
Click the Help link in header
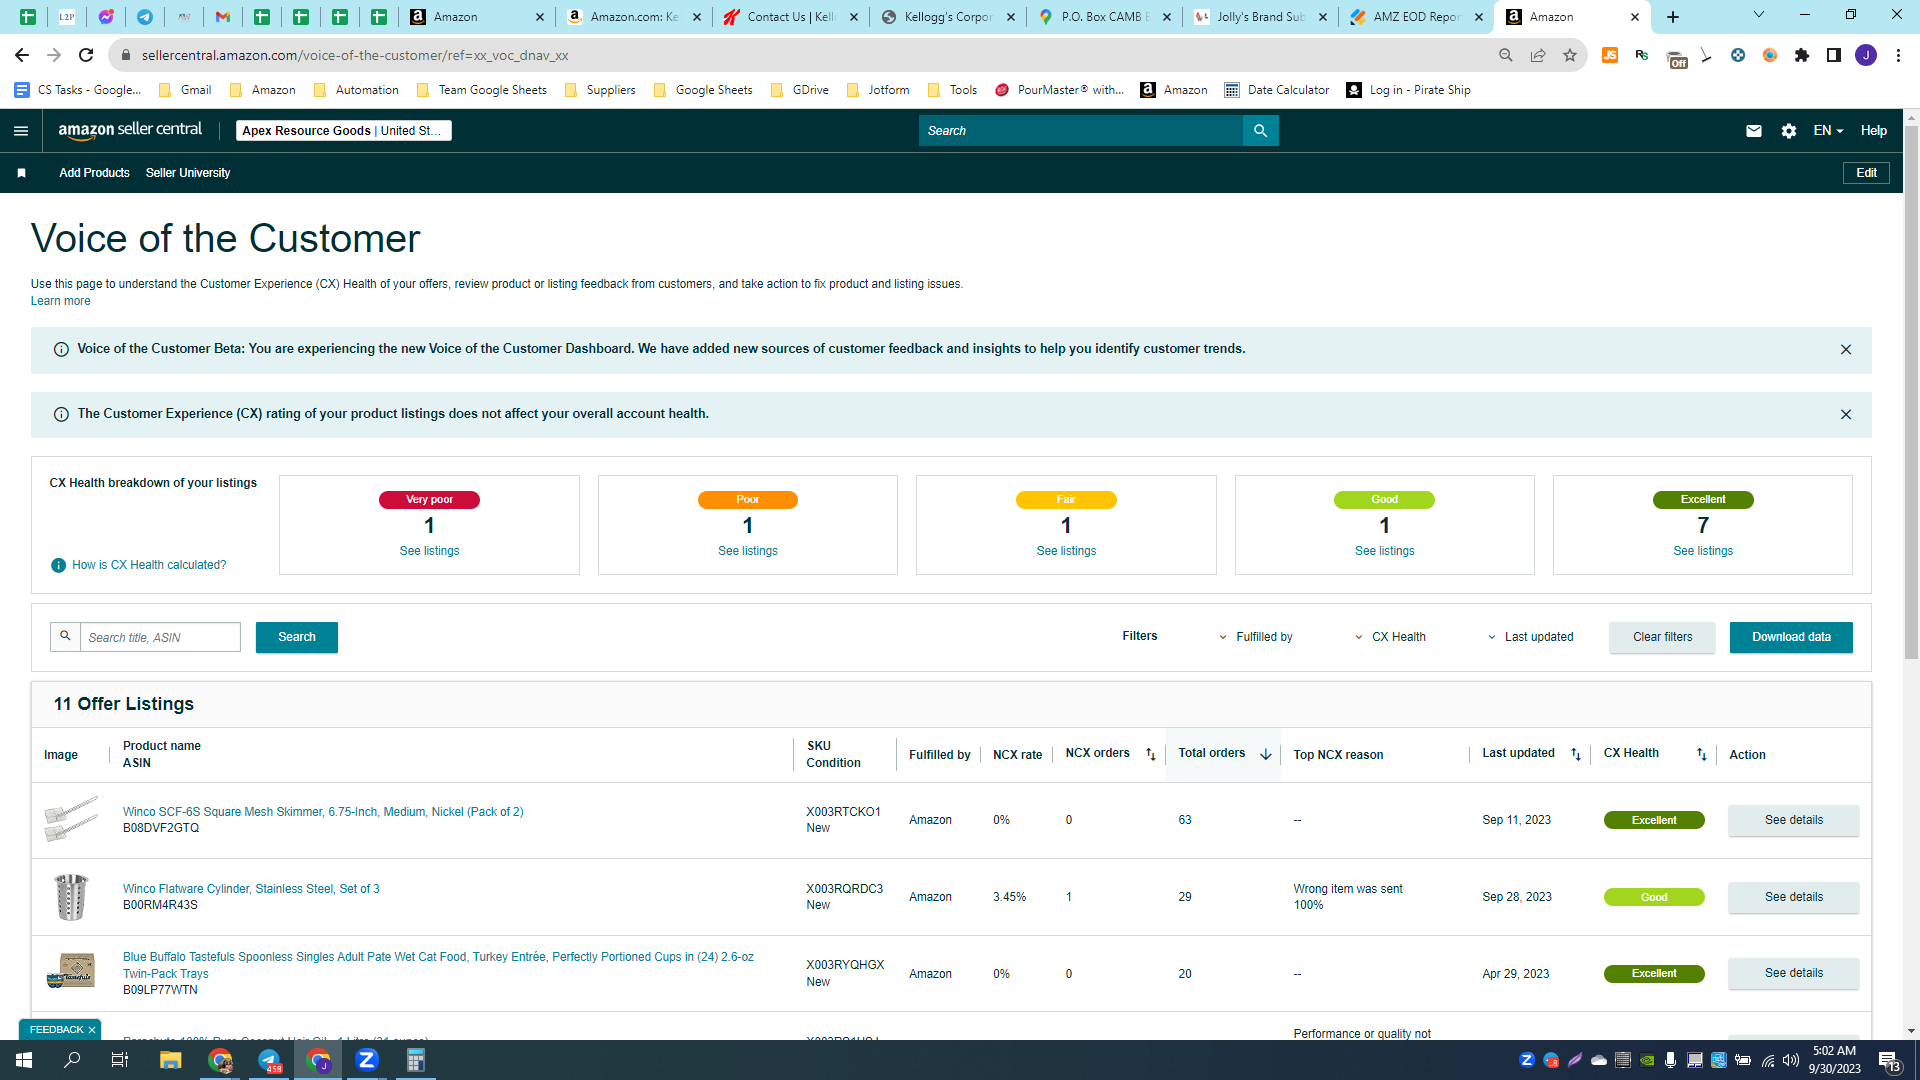coord(1873,131)
